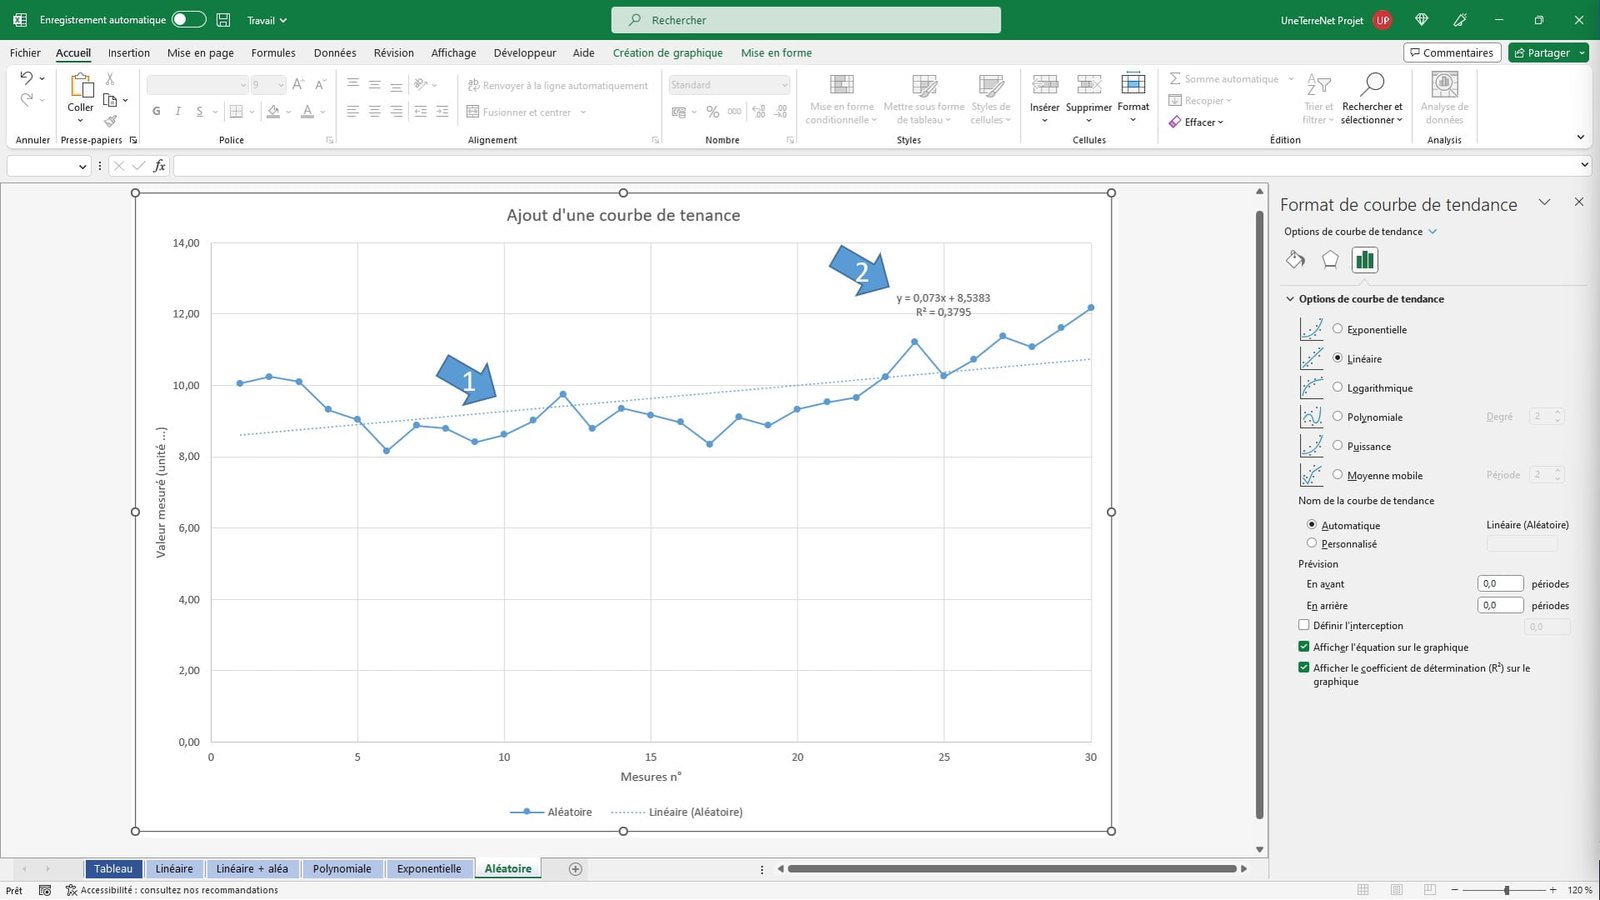
Task: Open the Exponentielle worksheet tab
Action: (x=429, y=868)
